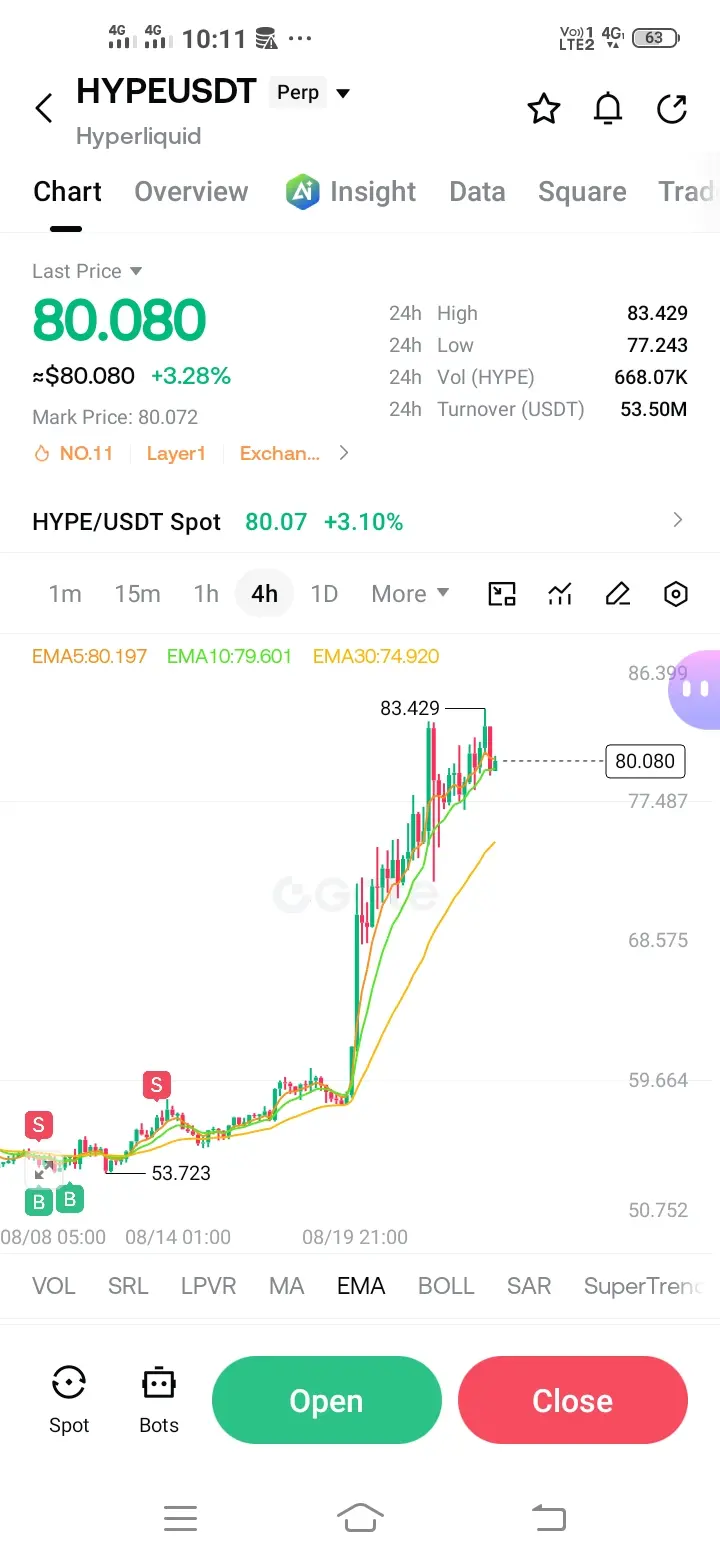This screenshot has height=1560, width=720.
Task: Open the picture-in-picture chart icon
Action: [501, 594]
